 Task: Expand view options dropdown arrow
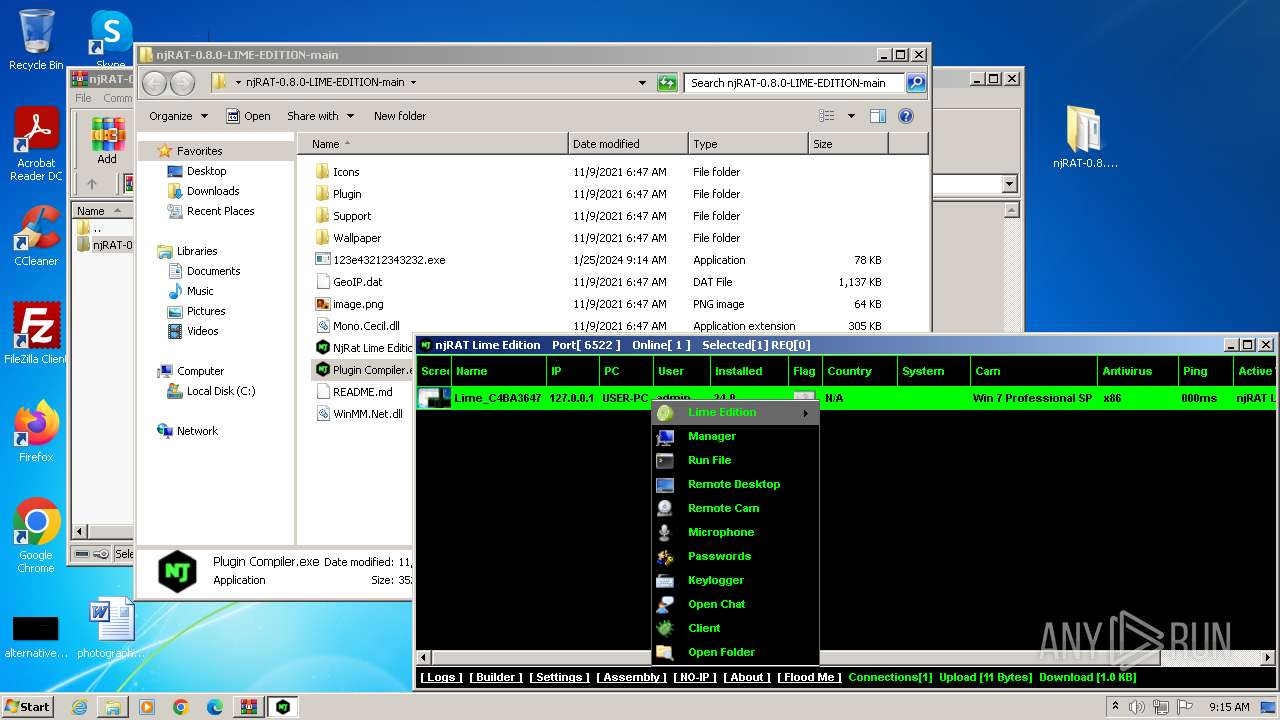[x=851, y=116]
